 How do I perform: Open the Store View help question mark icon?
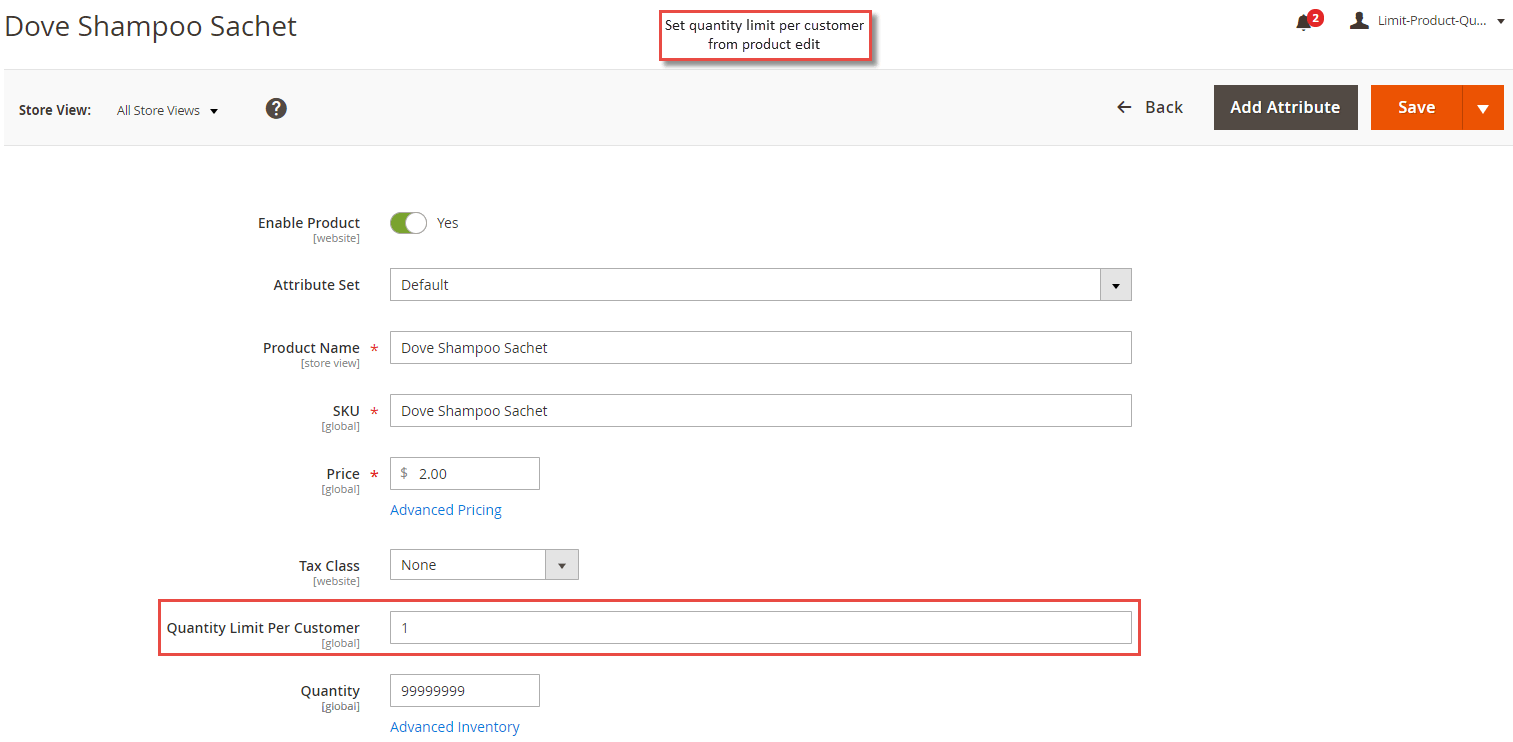tap(276, 108)
